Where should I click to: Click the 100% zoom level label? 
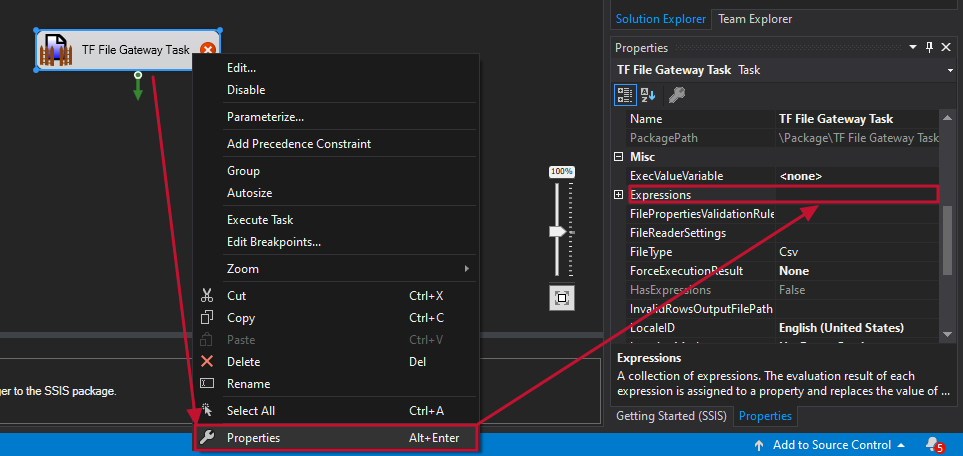[561, 171]
